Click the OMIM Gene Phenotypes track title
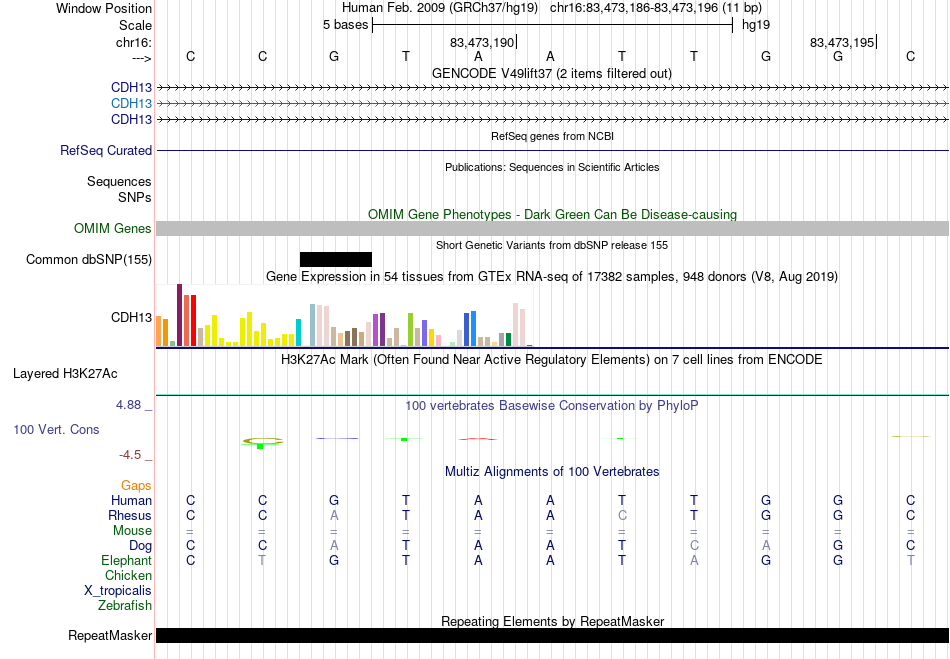The height and width of the screenshot is (659, 950). 552,214
